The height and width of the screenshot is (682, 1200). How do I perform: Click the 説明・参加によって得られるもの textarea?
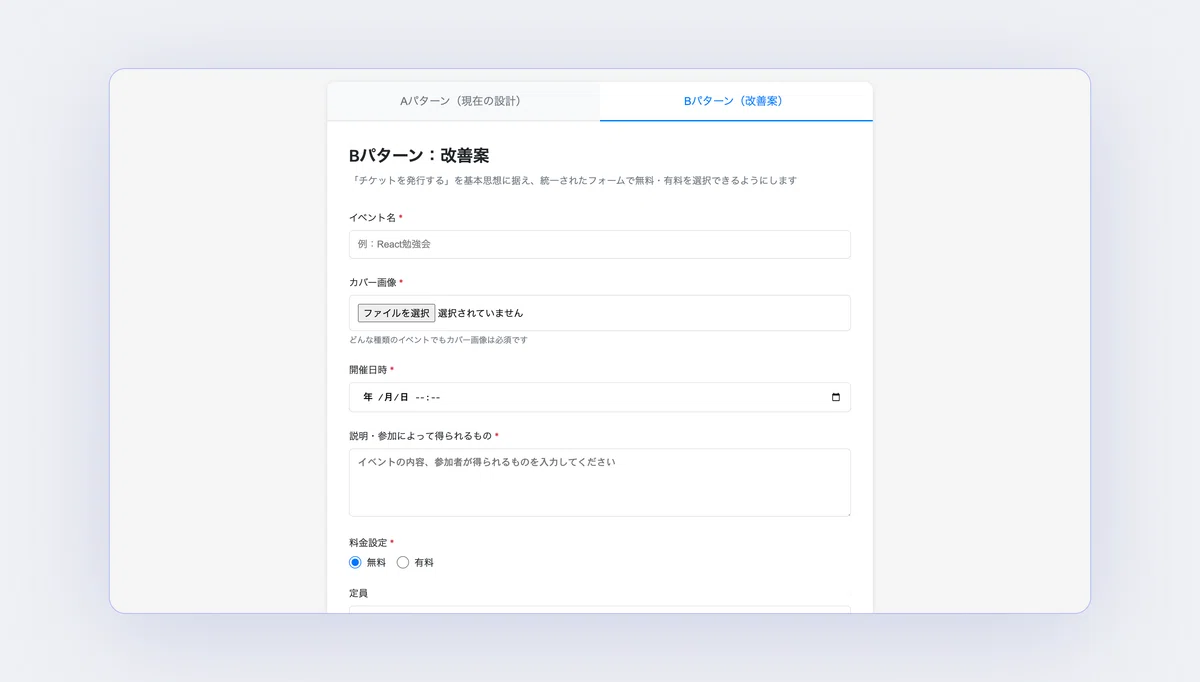click(x=600, y=482)
